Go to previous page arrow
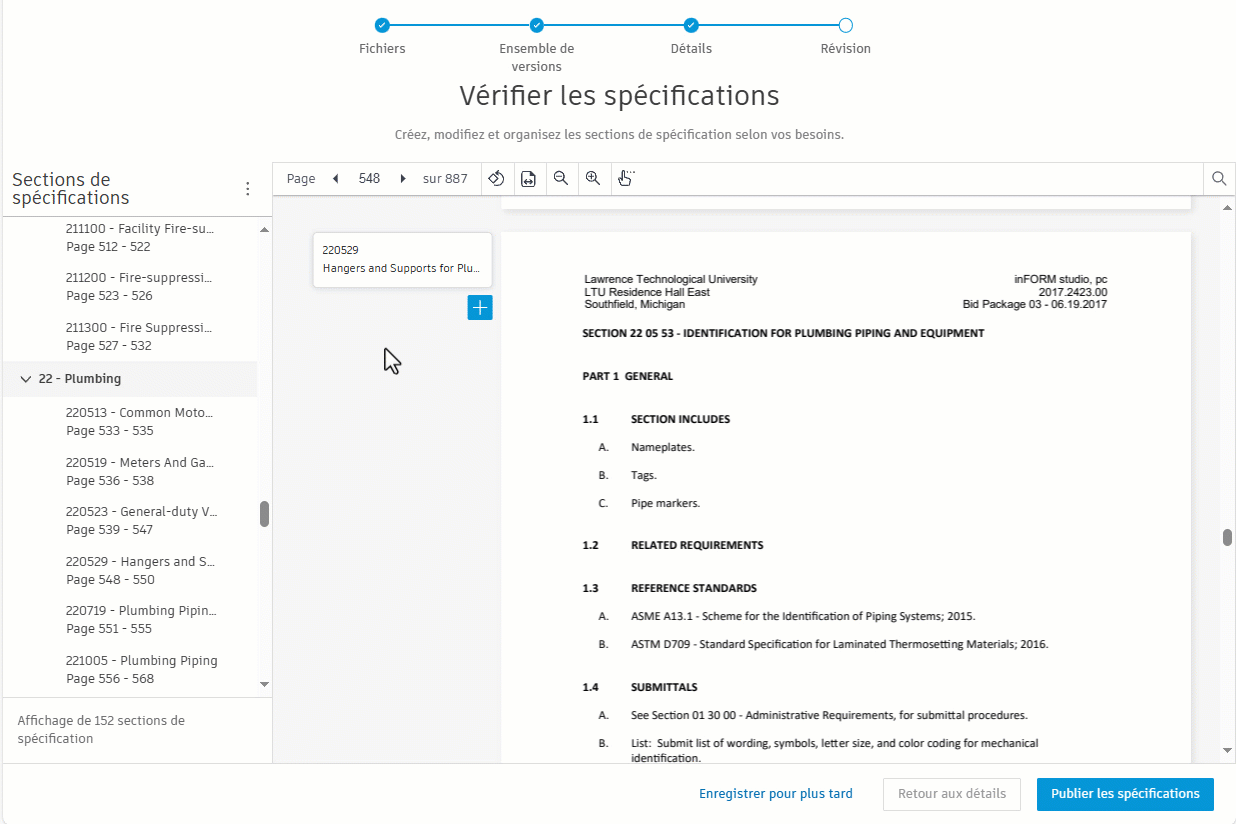Screen dimensions: 1236x824 point(335,179)
